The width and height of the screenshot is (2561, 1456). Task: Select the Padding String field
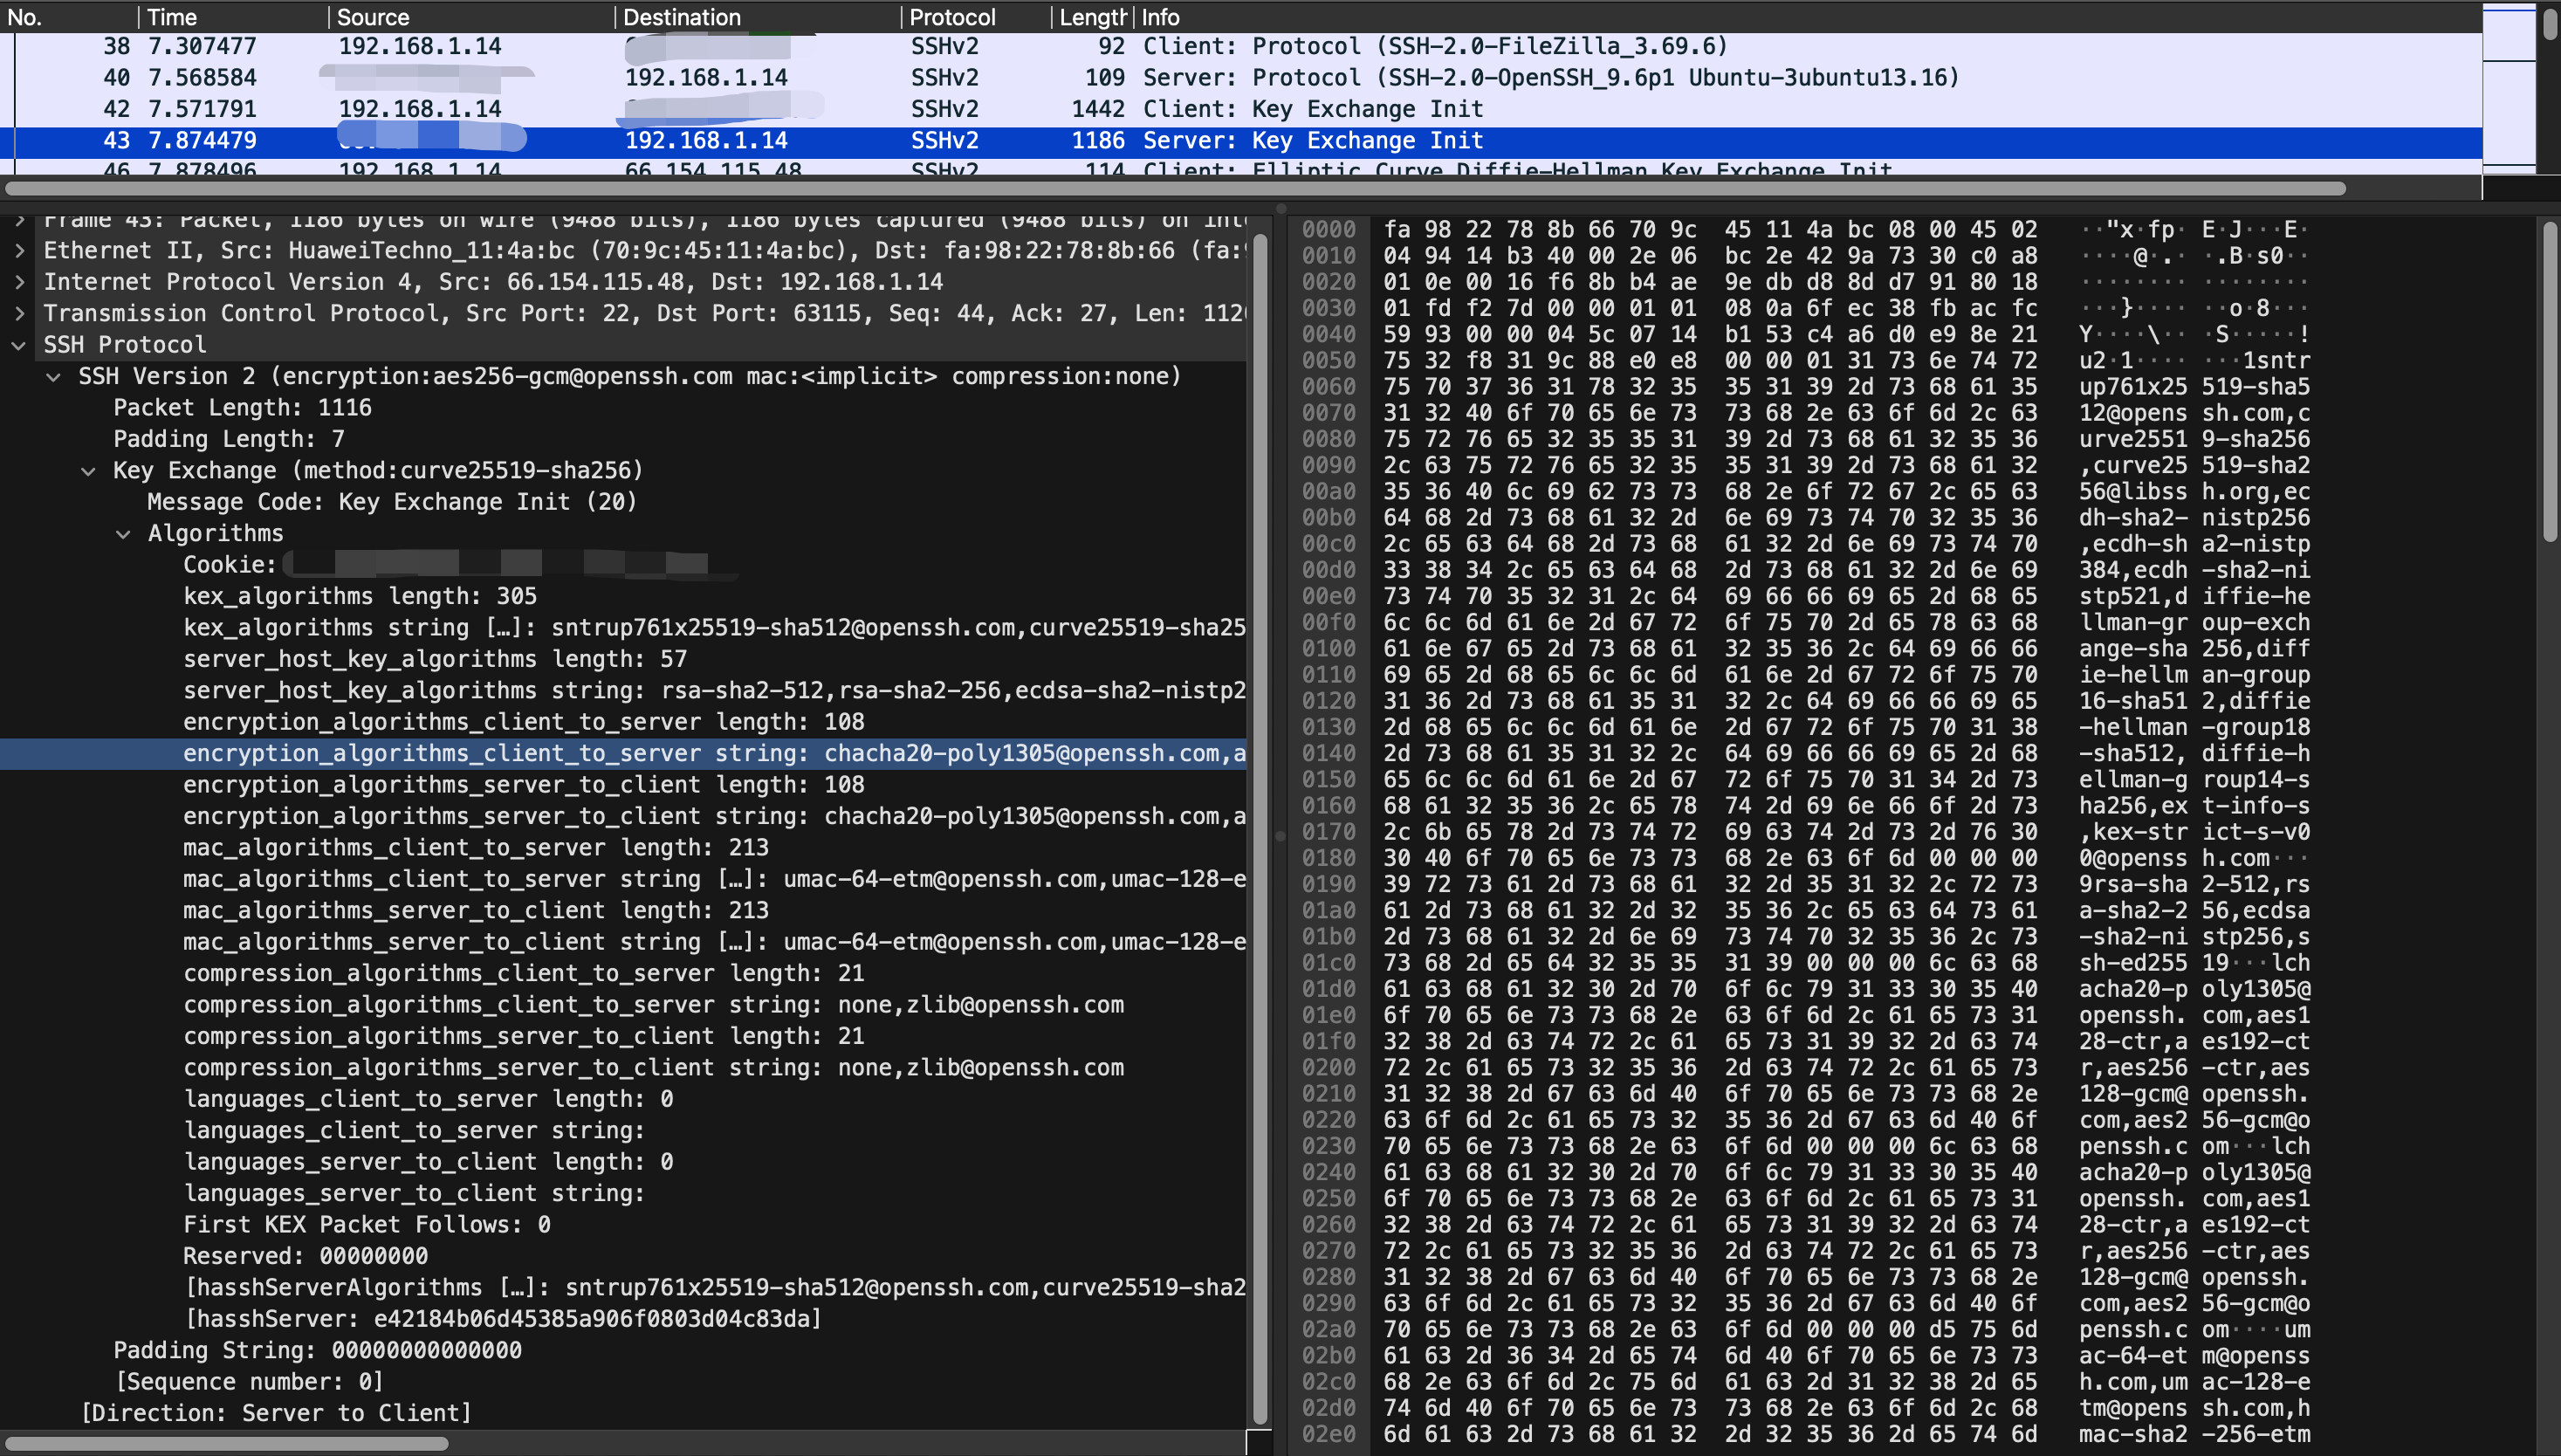pos(623,1351)
